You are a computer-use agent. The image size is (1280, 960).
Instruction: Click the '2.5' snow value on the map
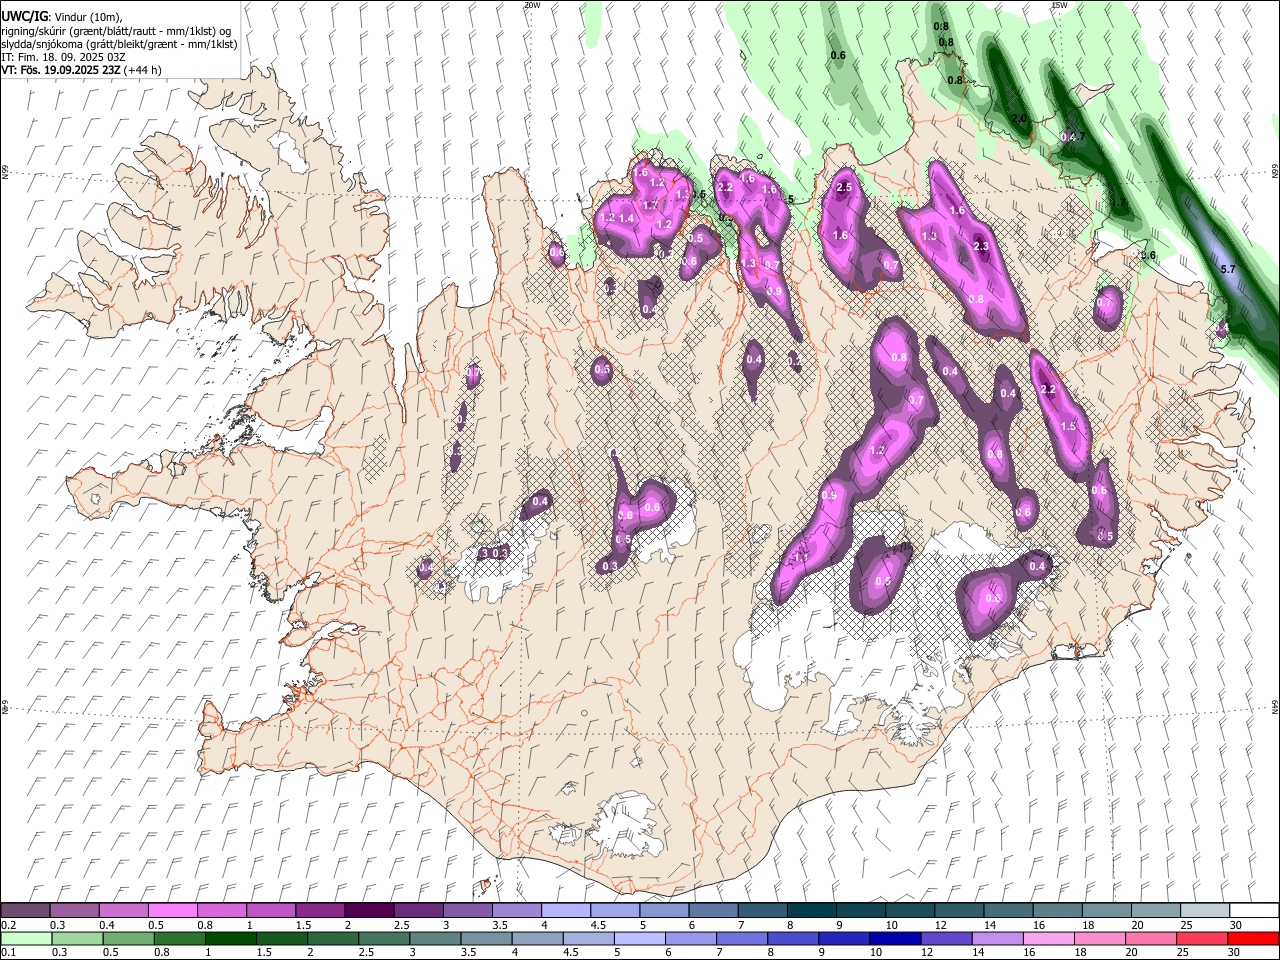coord(843,188)
